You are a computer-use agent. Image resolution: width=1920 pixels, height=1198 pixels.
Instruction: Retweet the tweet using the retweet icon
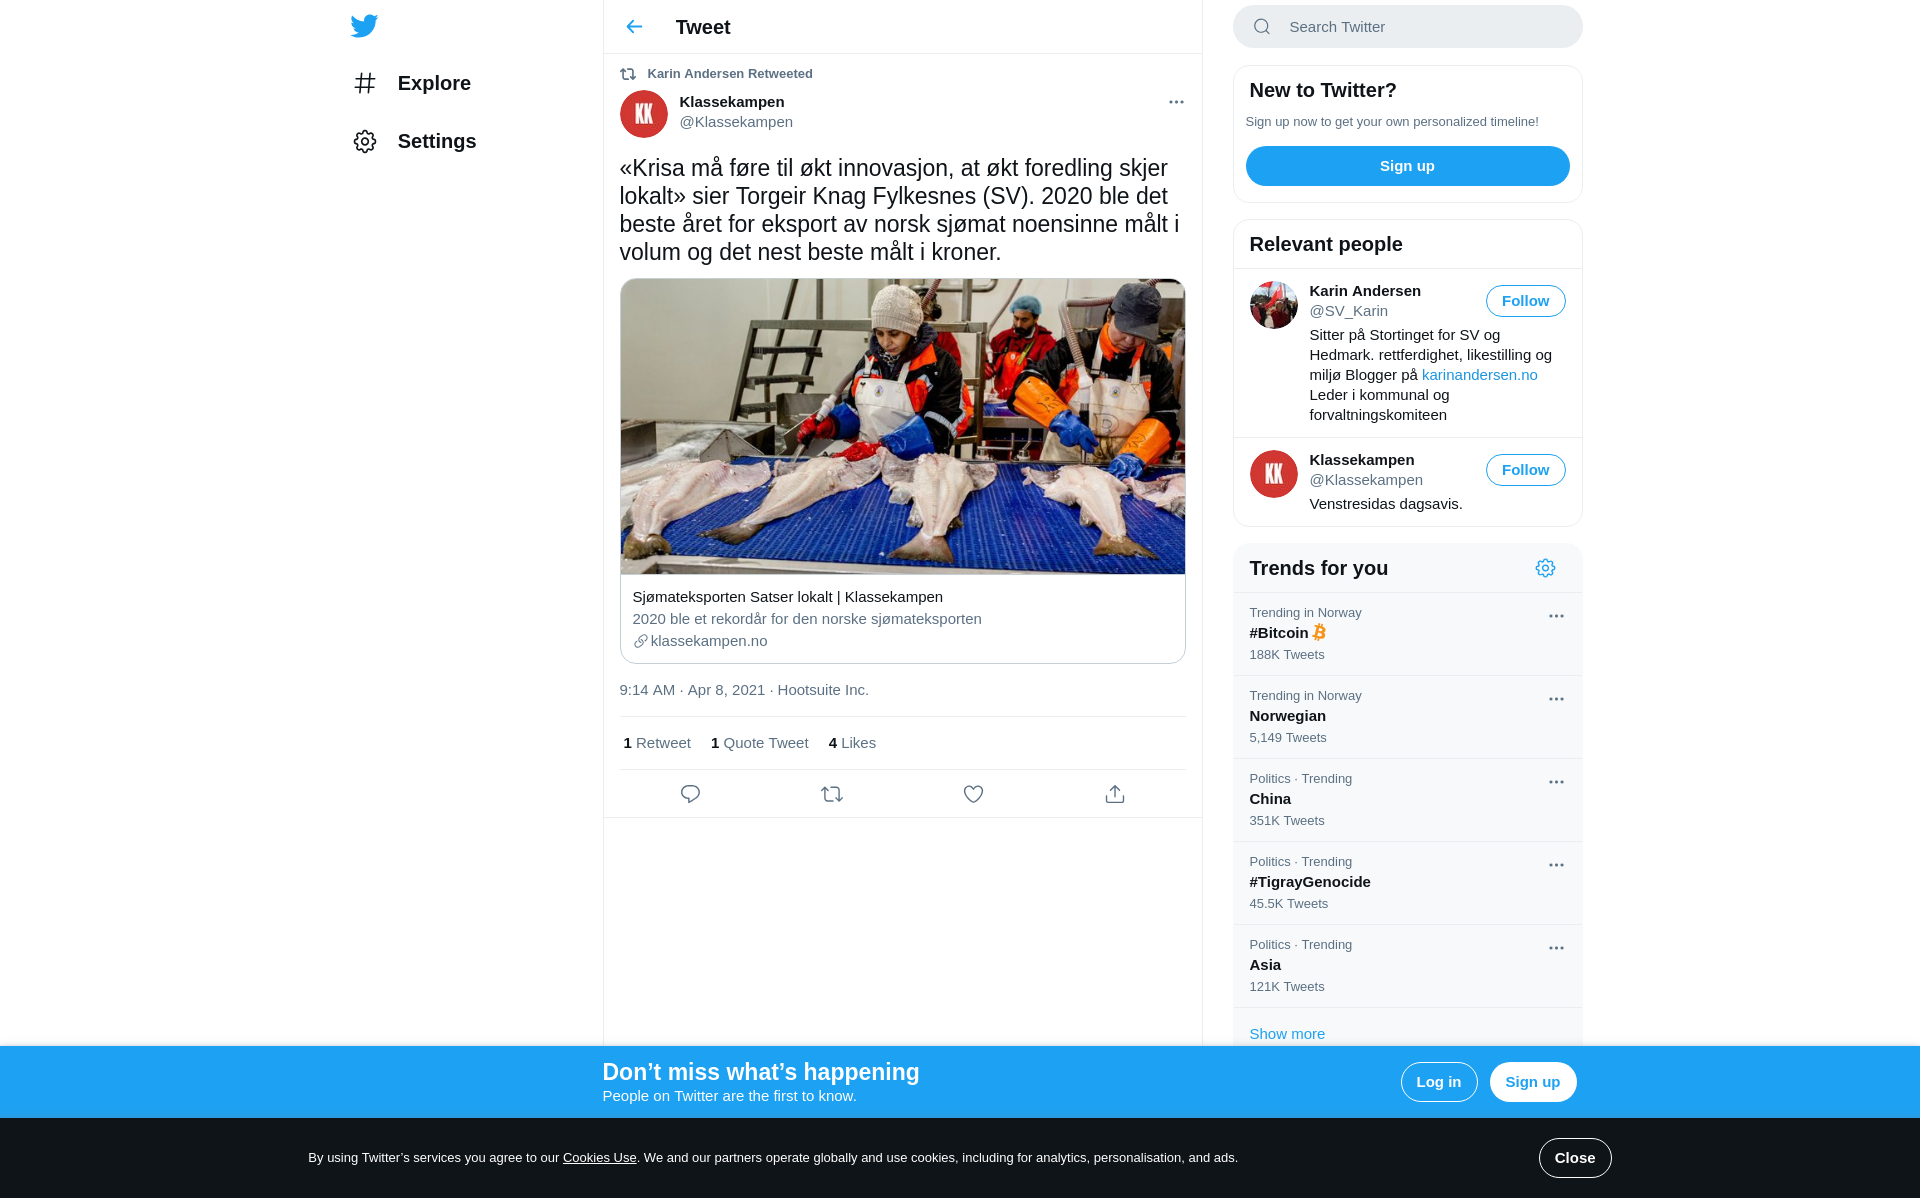click(832, 794)
